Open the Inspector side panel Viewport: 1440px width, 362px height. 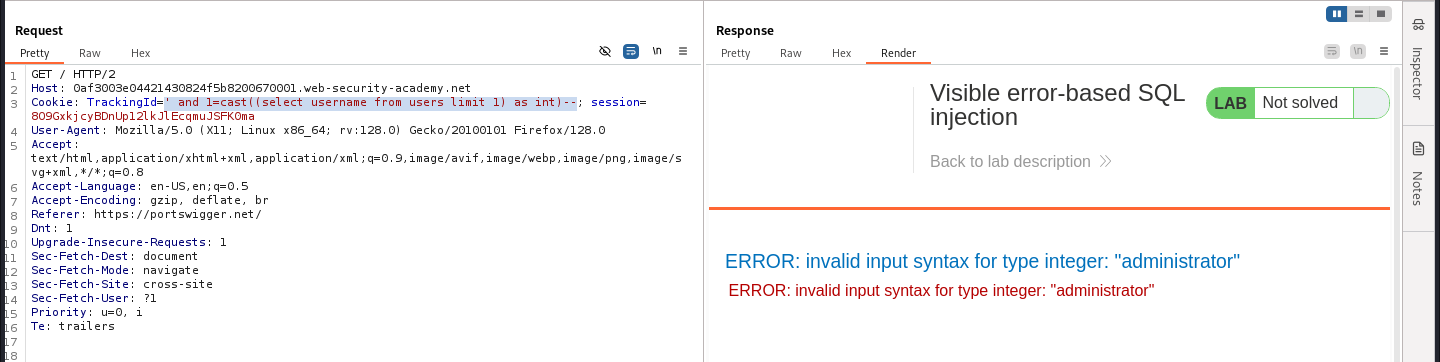[x=1417, y=59]
